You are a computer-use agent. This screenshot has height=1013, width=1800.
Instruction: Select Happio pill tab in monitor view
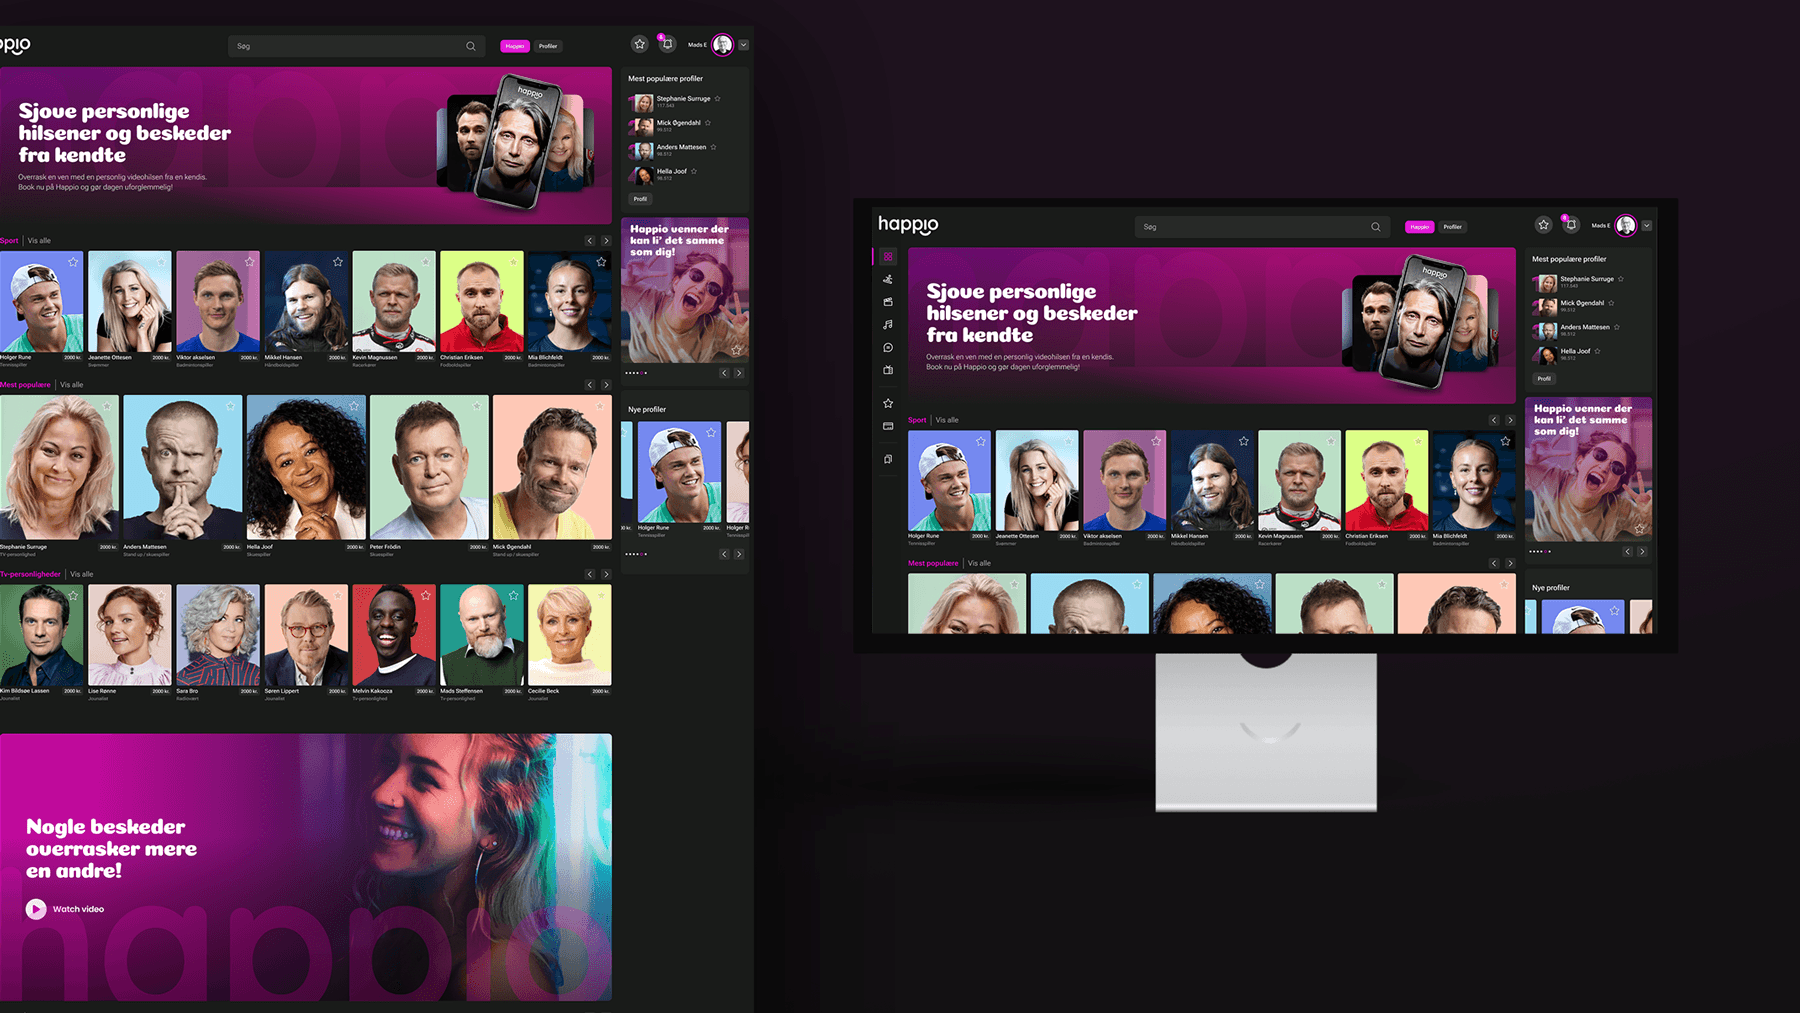tap(1420, 227)
